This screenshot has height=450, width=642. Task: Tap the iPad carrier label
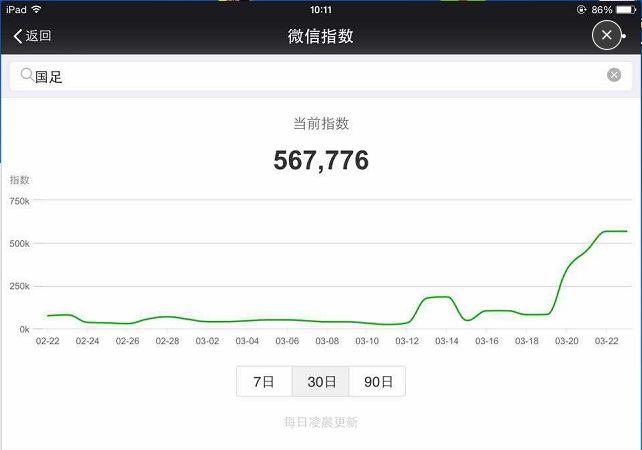pos(16,9)
